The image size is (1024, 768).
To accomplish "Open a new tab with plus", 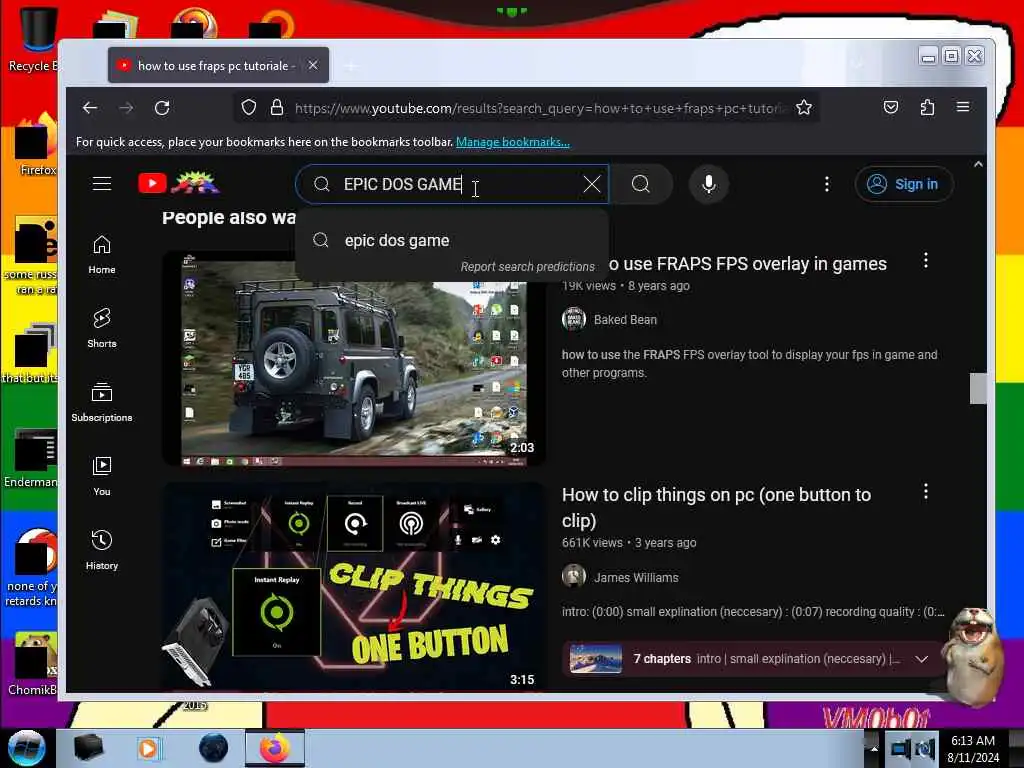I will tap(351, 65).
